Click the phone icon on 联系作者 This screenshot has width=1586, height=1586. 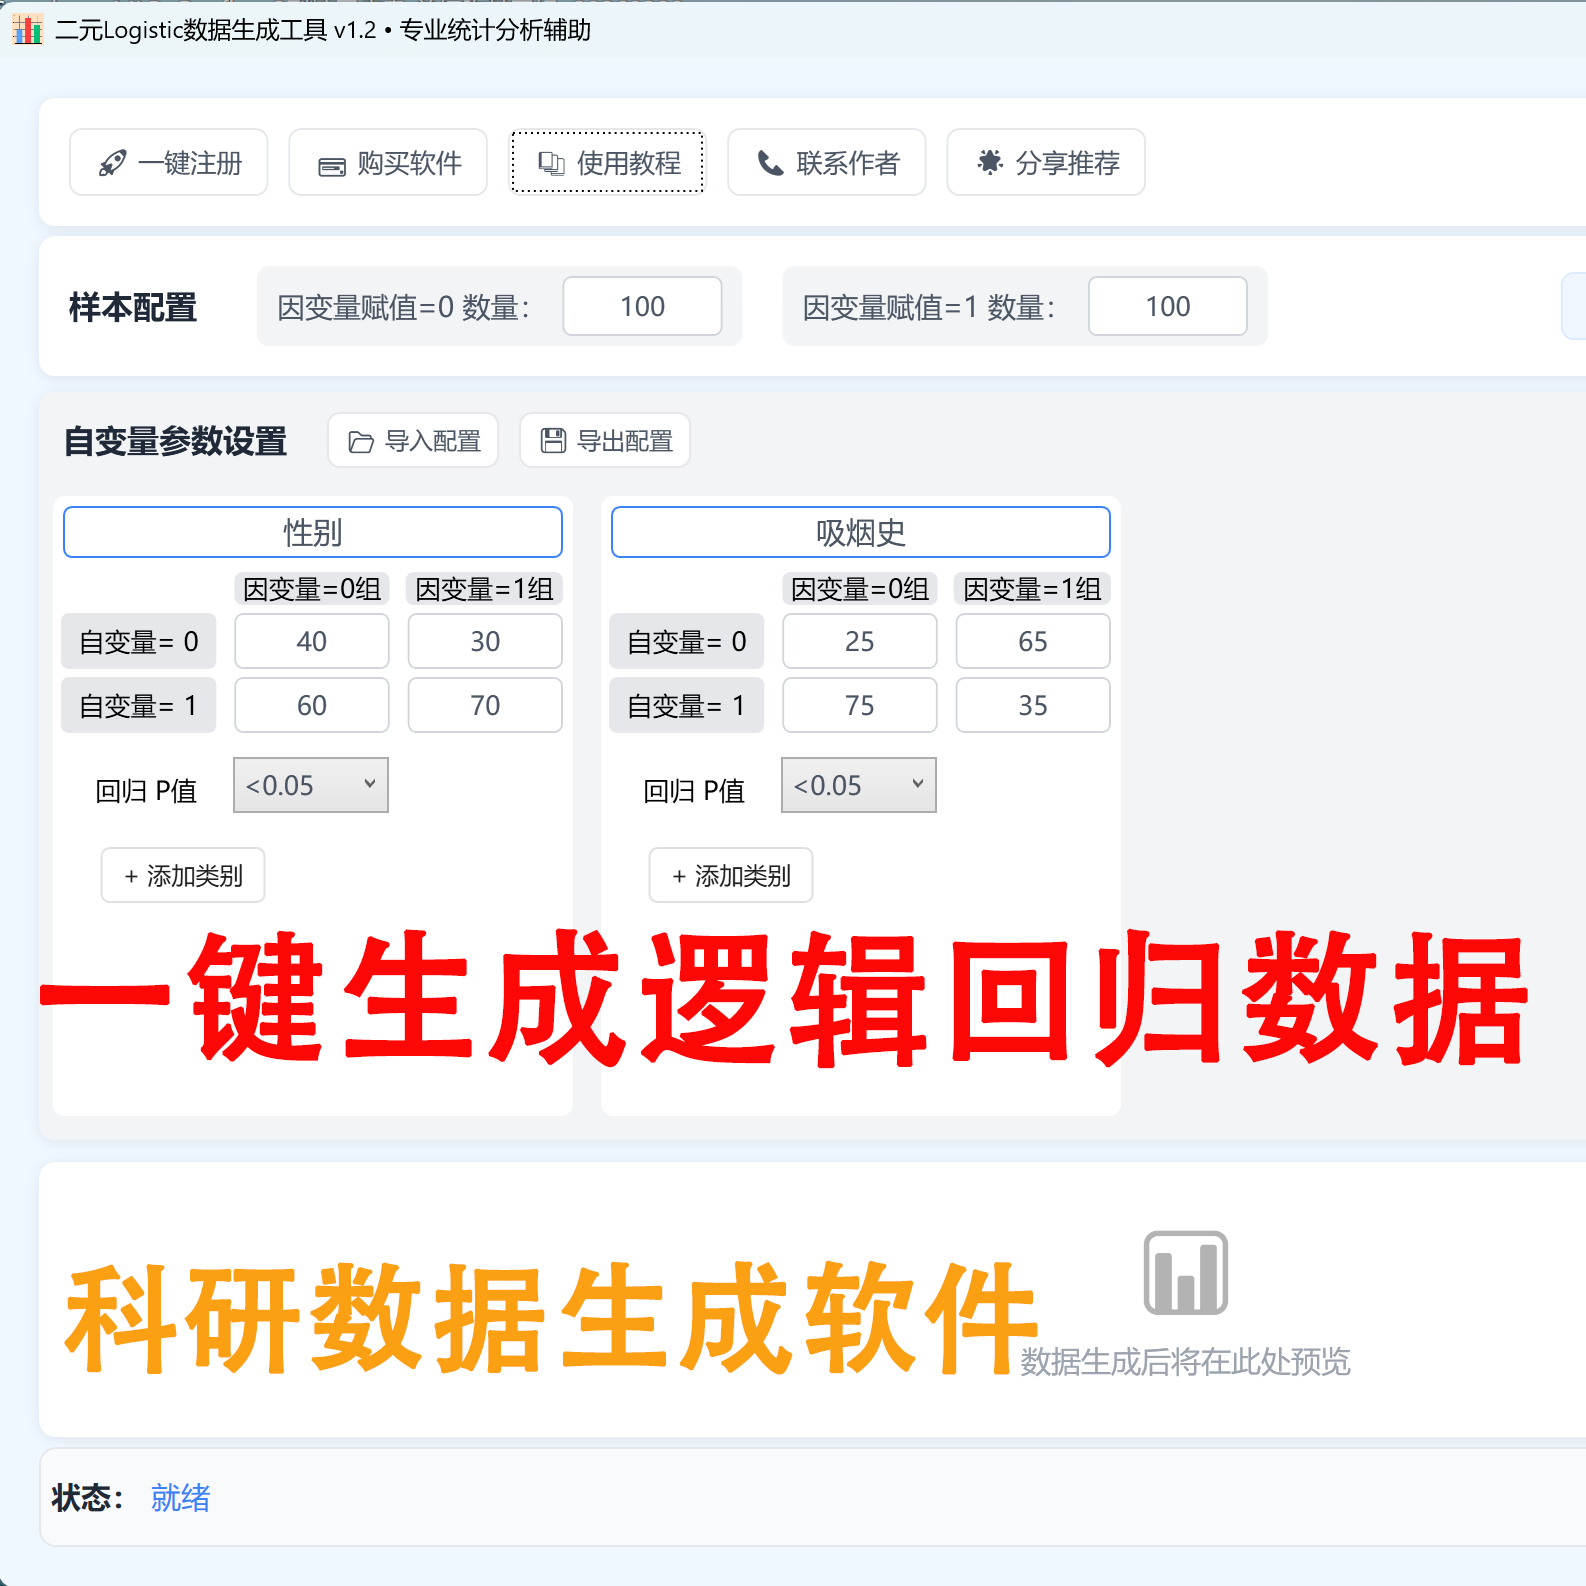click(x=770, y=163)
